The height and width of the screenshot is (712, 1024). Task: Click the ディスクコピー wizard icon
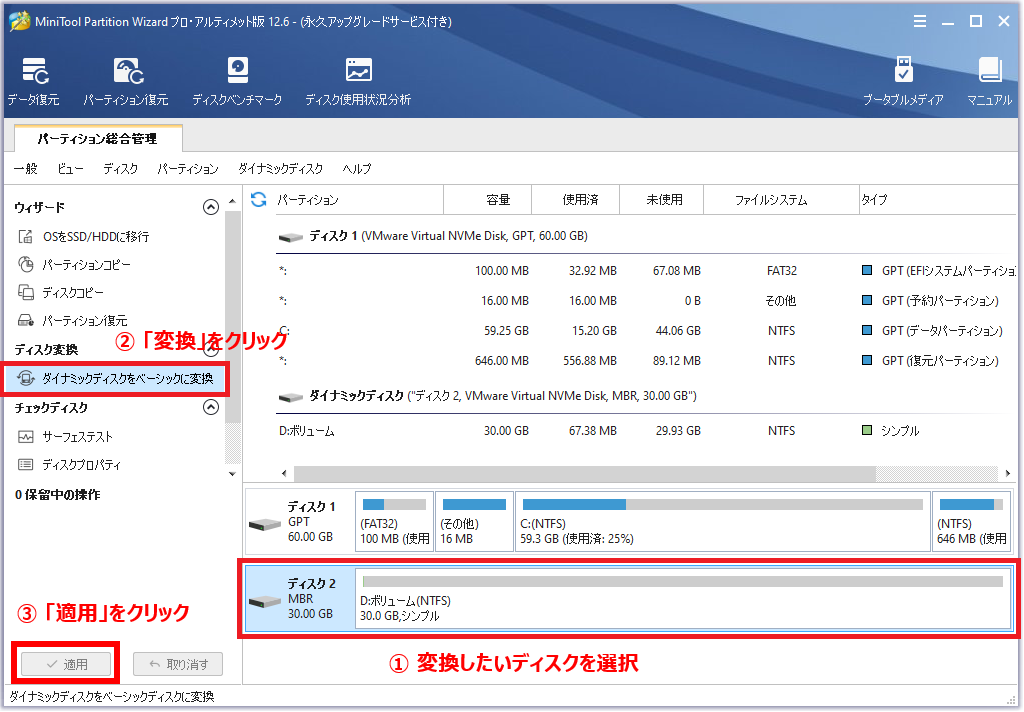[x=25, y=293]
